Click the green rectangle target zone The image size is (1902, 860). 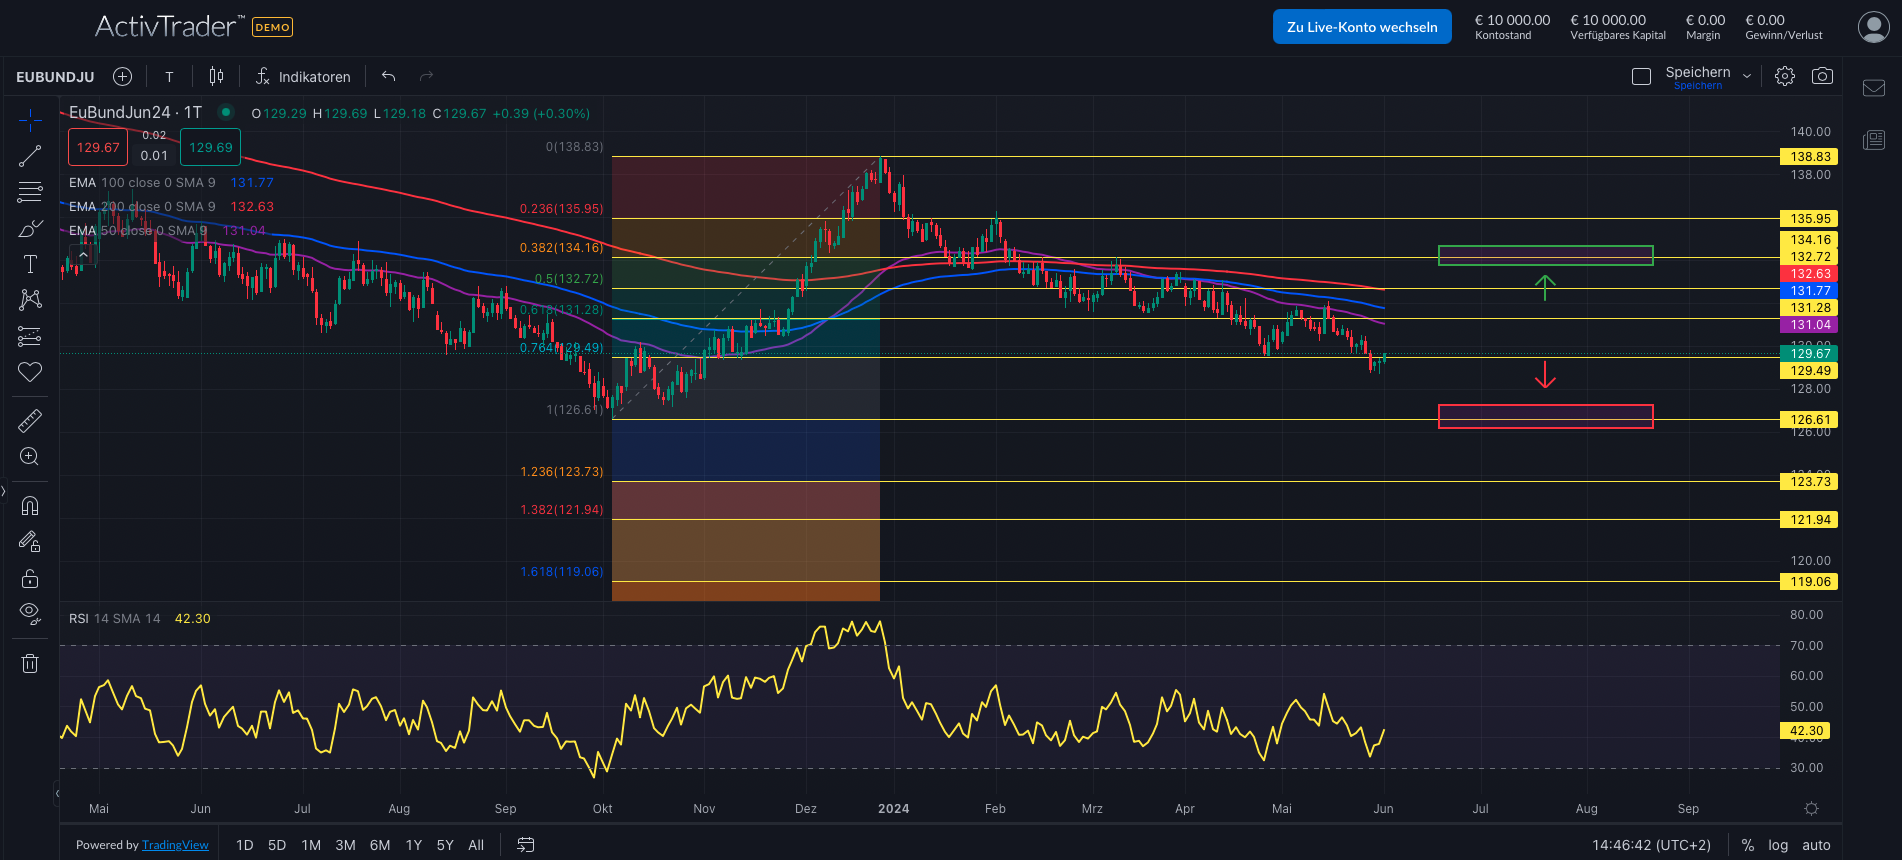point(1545,256)
